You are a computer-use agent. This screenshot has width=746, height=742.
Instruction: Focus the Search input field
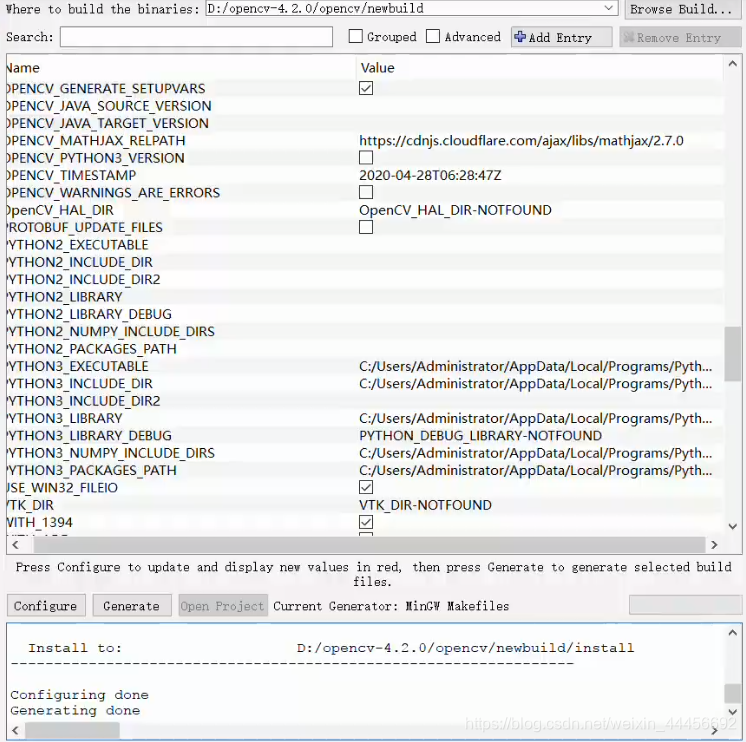196,37
